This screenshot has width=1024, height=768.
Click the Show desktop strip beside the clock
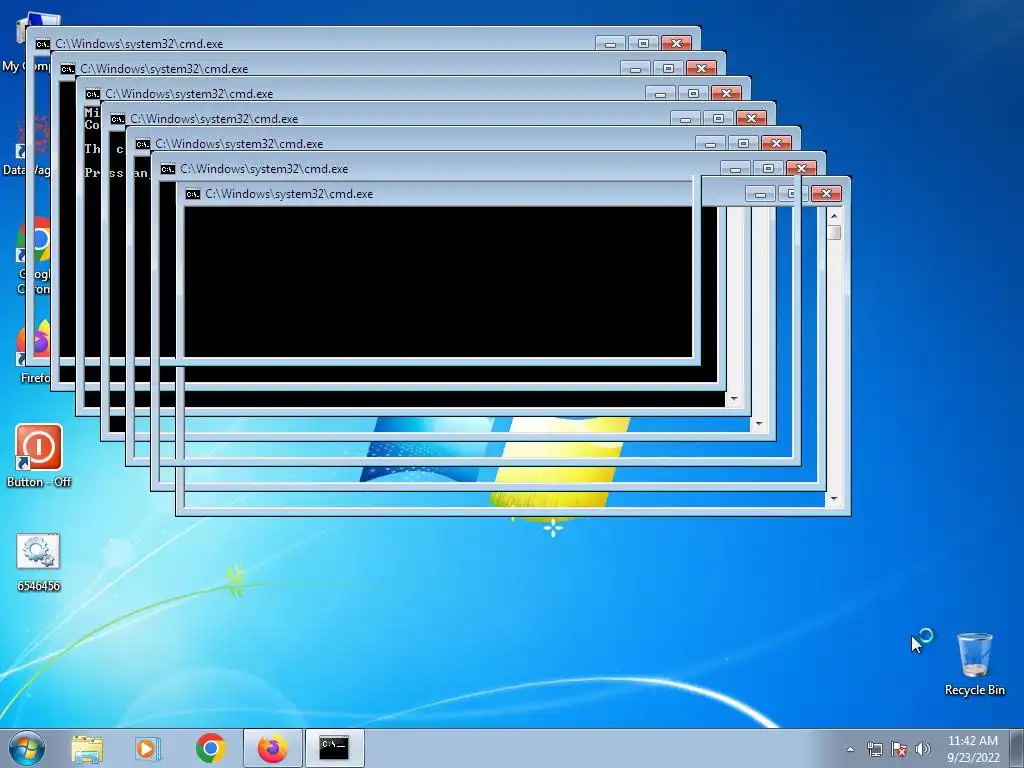pyautogui.click(x=1017, y=748)
